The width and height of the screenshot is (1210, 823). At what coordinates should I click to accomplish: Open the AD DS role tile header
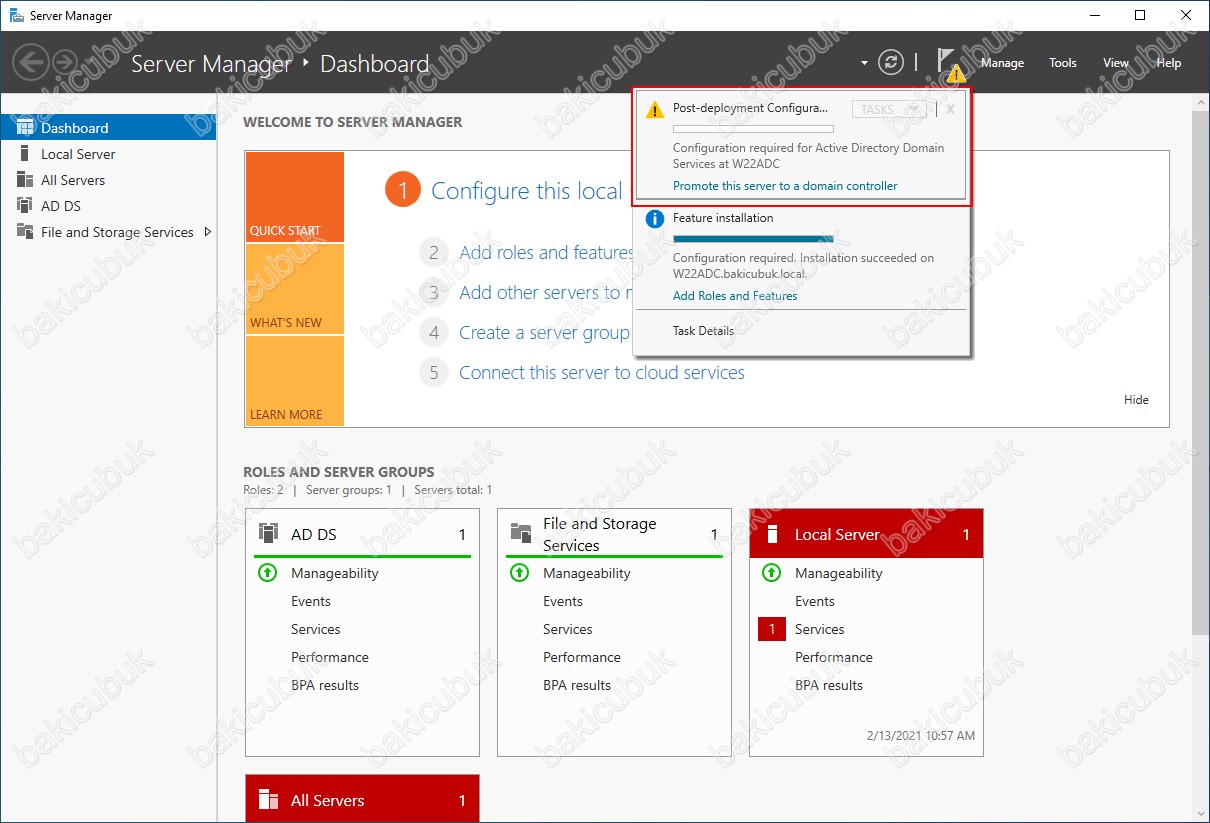click(362, 535)
